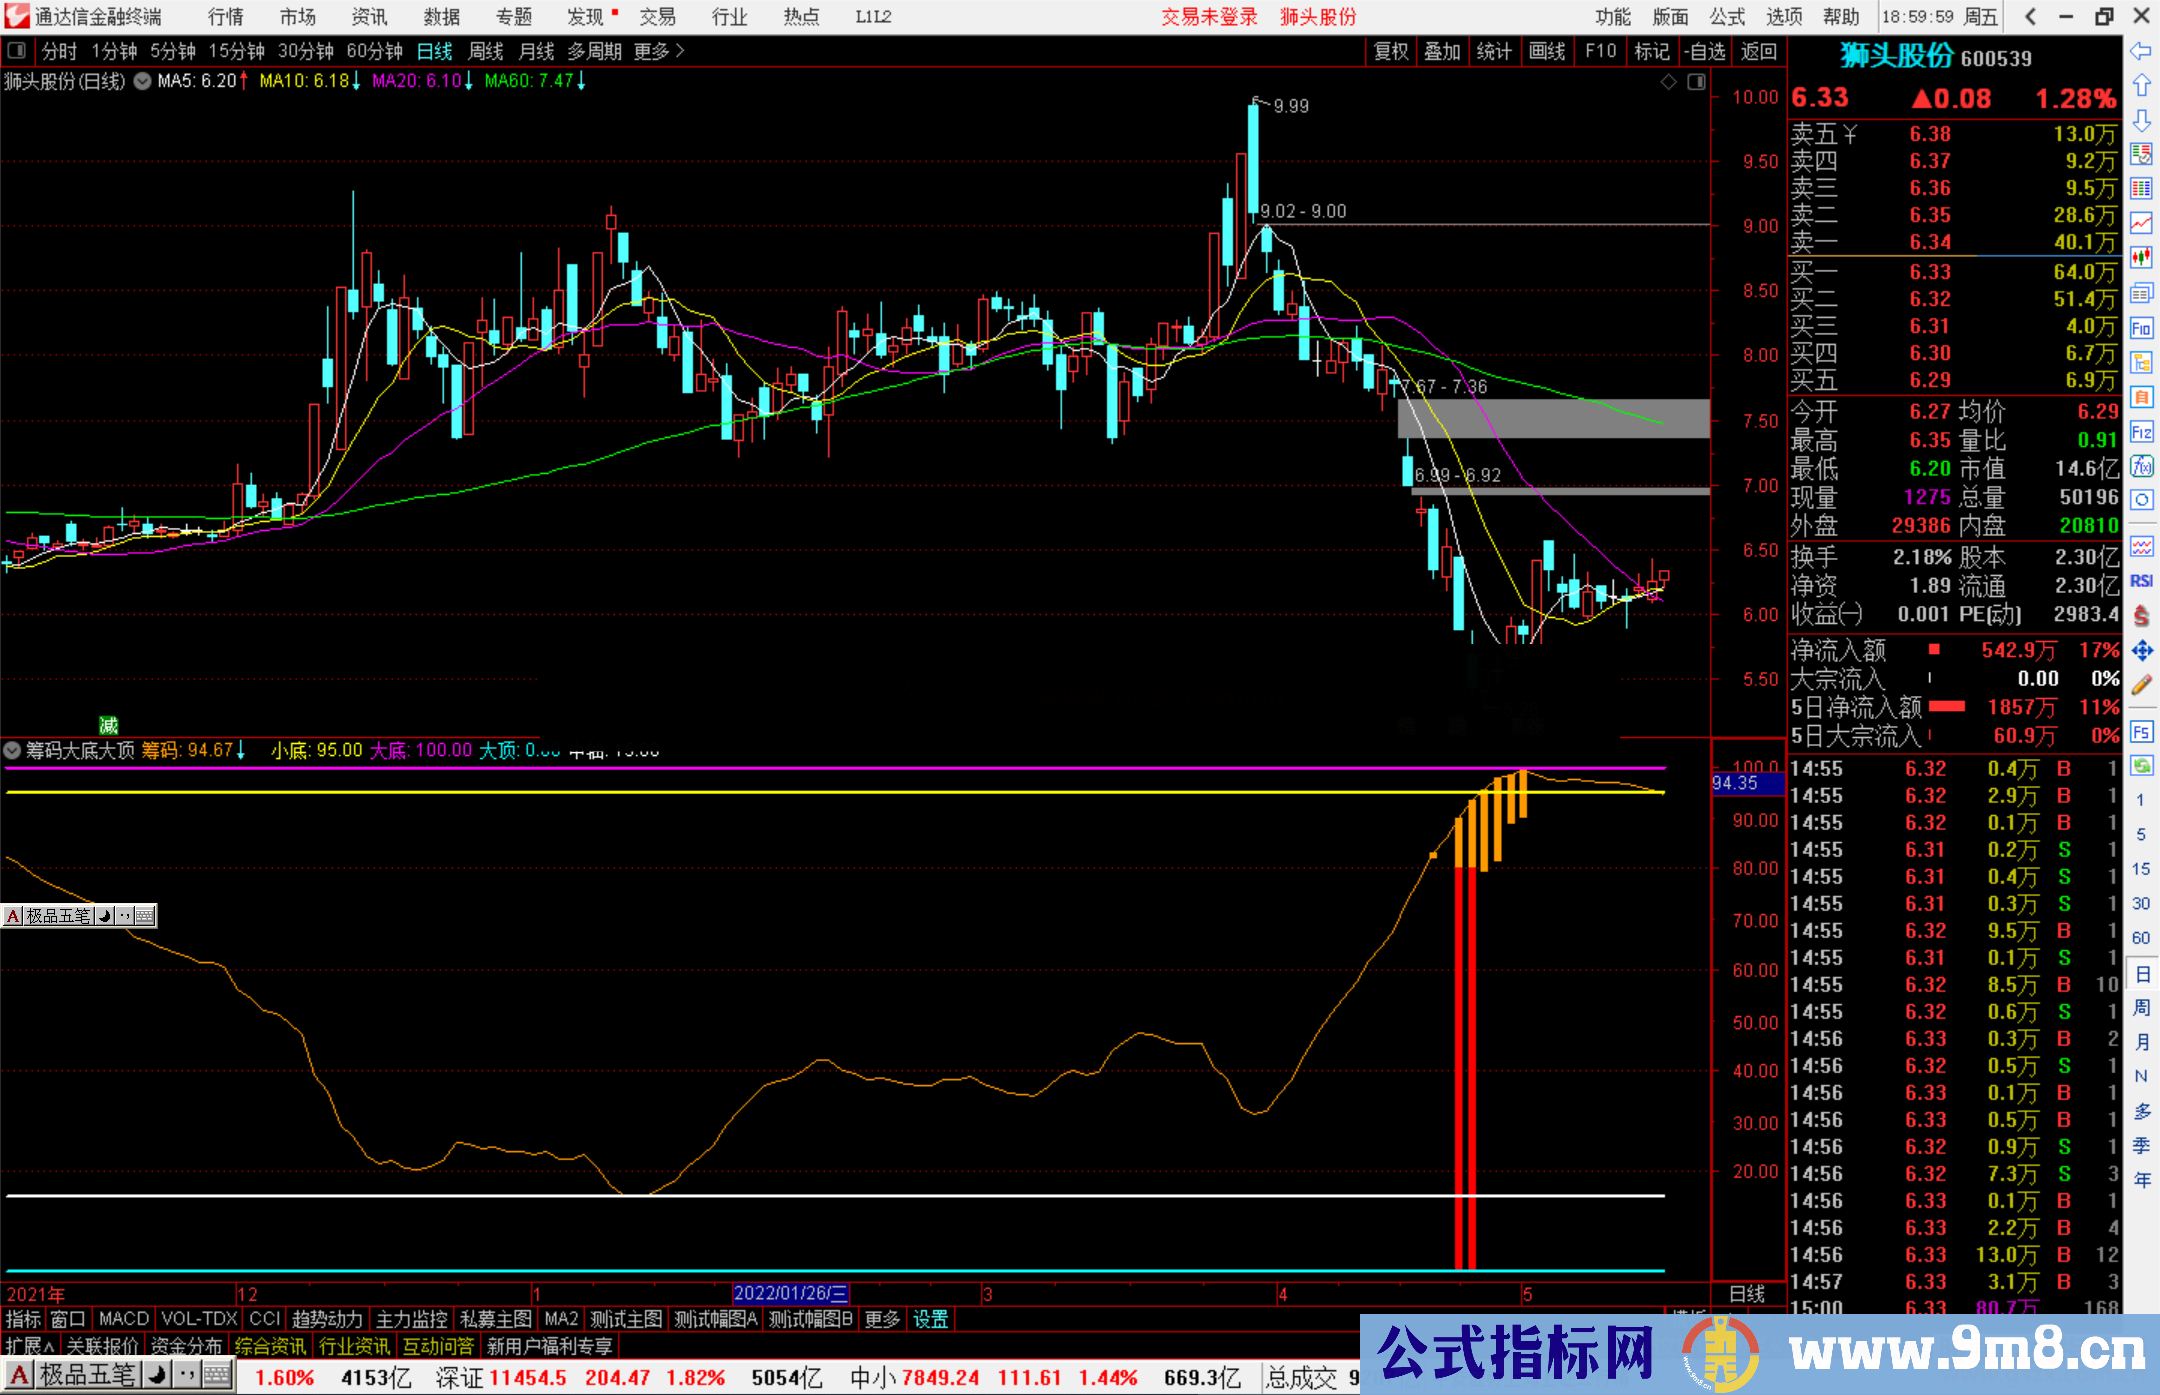The image size is (2160, 1395).
Task: Click the pencil drawing tool icon
Action: 2141,685
